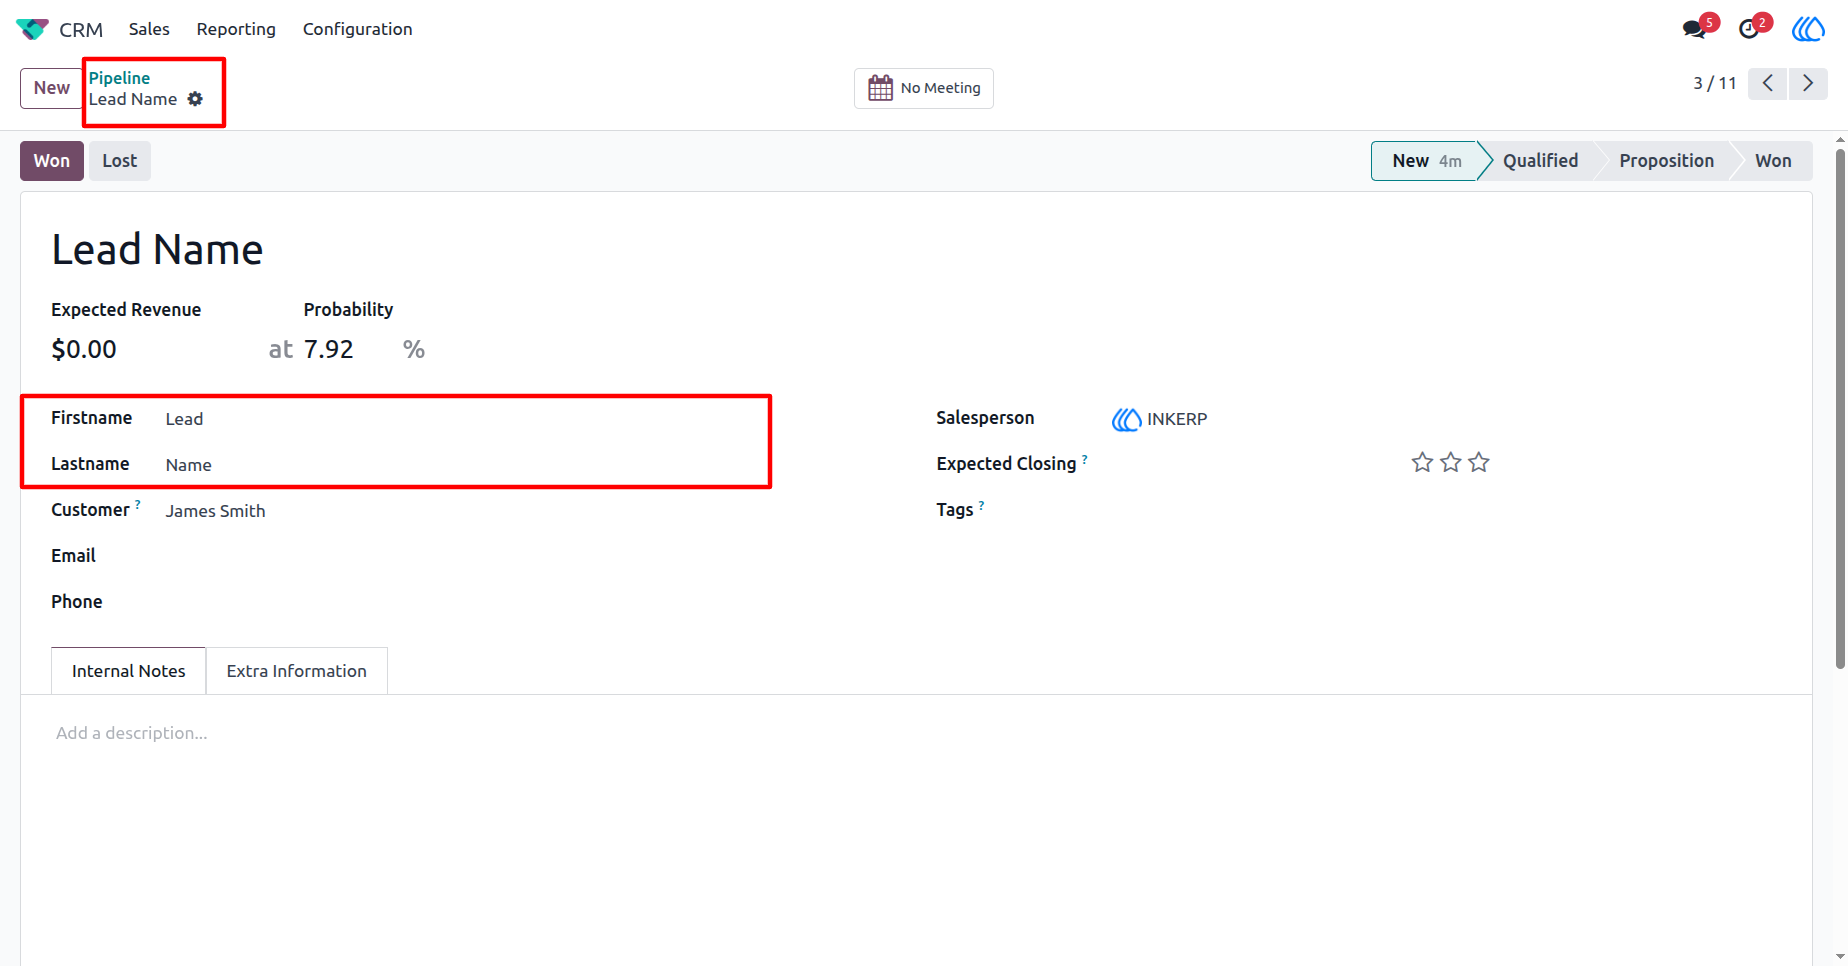This screenshot has height=966, width=1848.
Task: Go to next record arrow
Action: pyautogui.click(x=1808, y=83)
